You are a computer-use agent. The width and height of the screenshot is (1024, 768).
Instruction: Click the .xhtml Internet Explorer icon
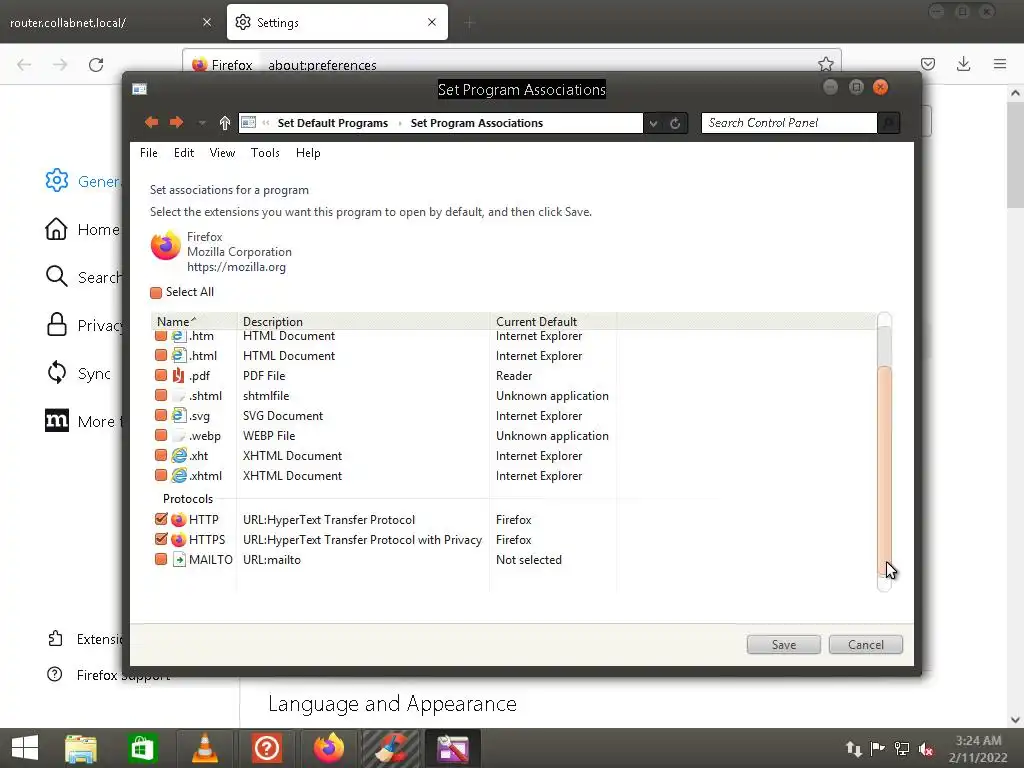click(178, 475)
